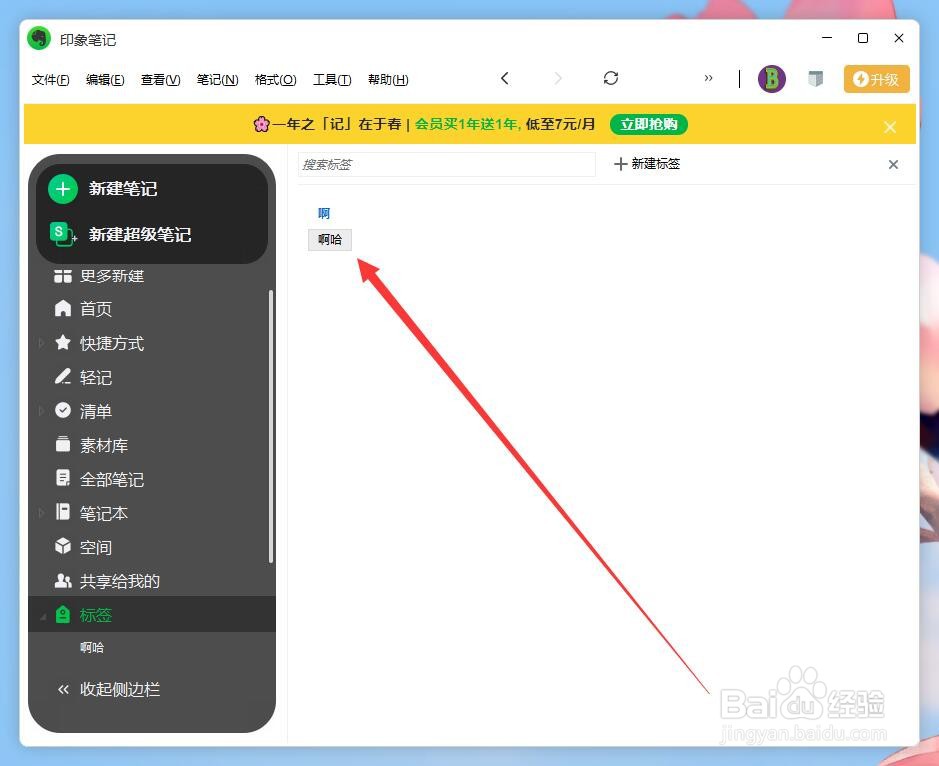Click the green plus new note icon
Image resolution: width=939 pixels, height=766 pixels.
click(x=63, y=189)
